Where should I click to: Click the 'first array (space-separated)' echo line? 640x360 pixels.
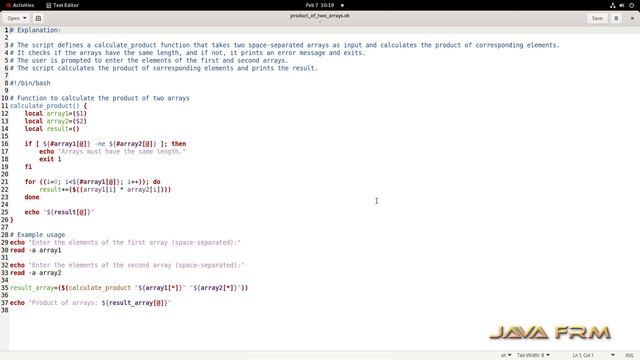pos(125,243)
